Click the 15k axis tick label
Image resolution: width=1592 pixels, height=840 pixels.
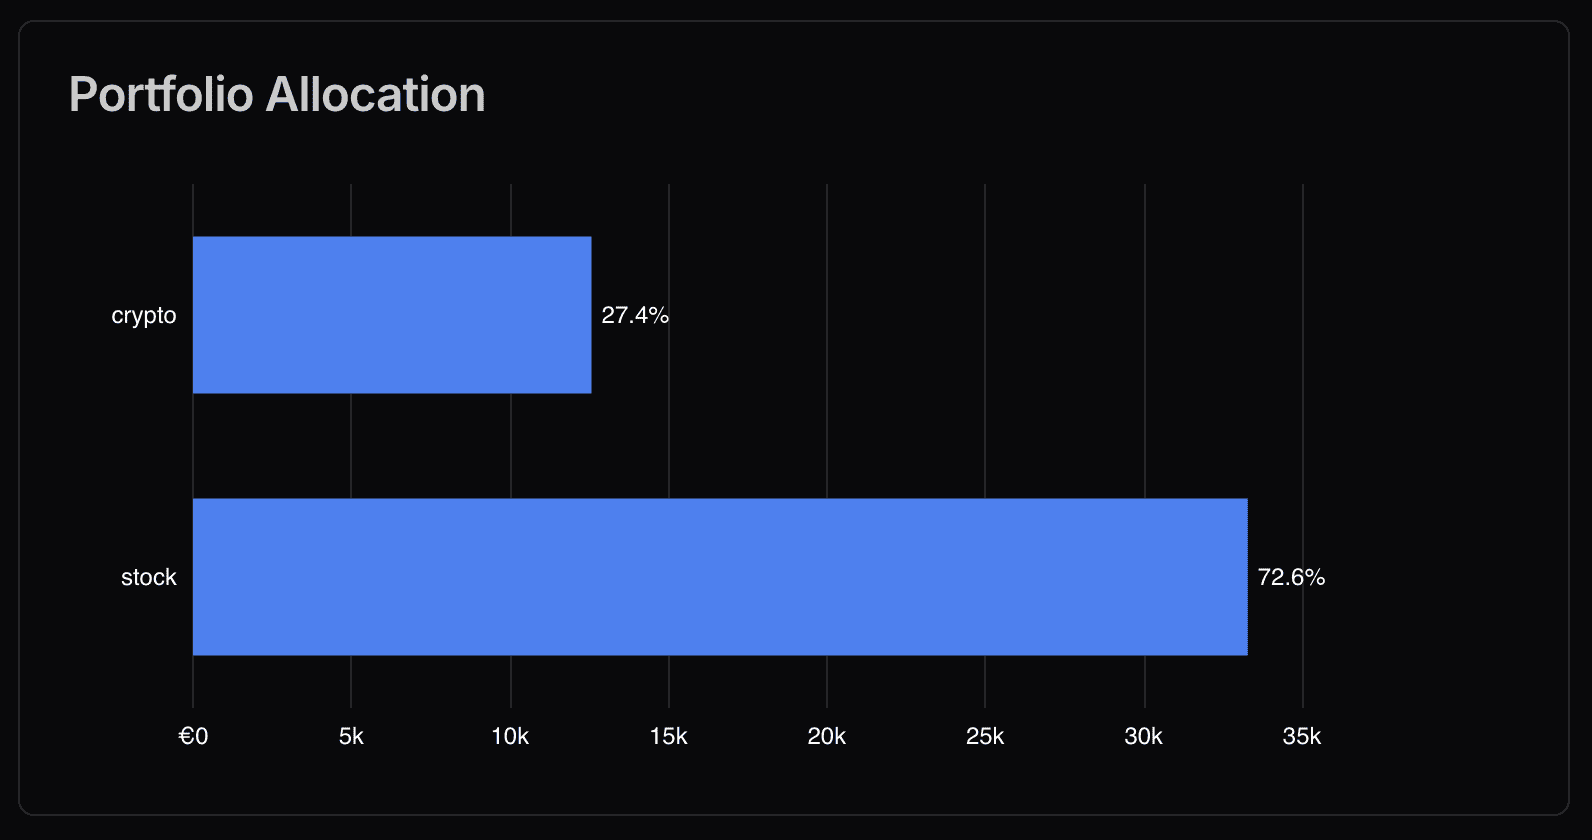(x=668, y=737)
